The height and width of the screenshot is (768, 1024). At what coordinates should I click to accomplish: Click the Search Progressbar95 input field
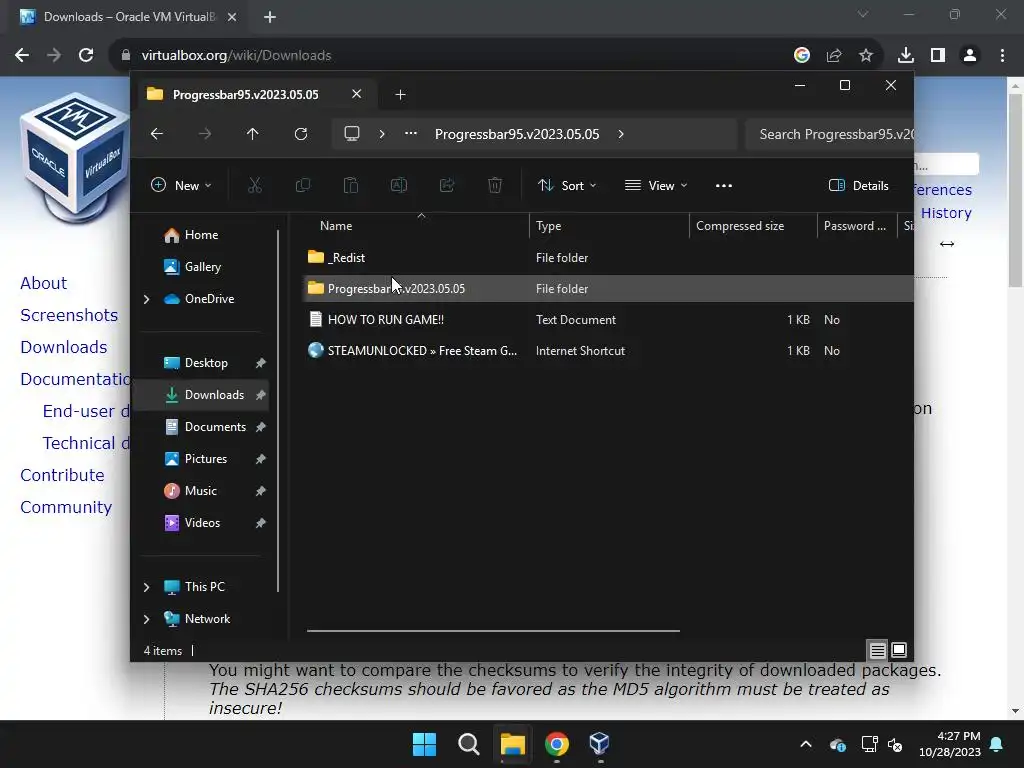[829, 134]
